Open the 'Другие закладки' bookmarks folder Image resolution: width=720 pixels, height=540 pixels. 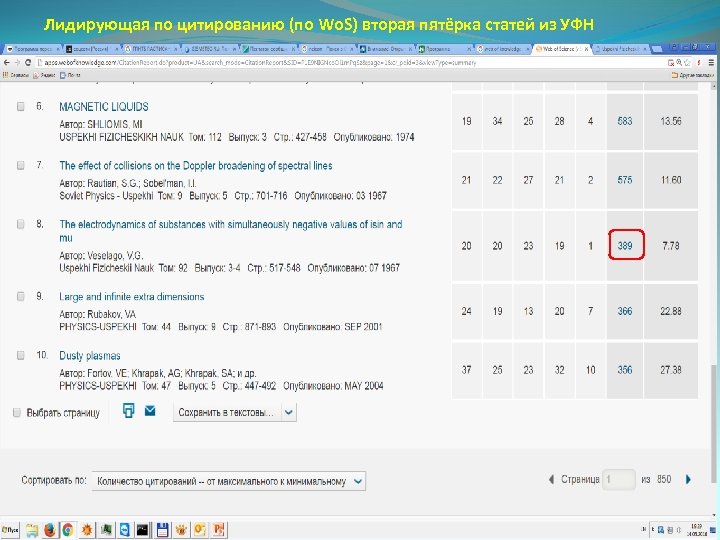(x=692, y=75)
